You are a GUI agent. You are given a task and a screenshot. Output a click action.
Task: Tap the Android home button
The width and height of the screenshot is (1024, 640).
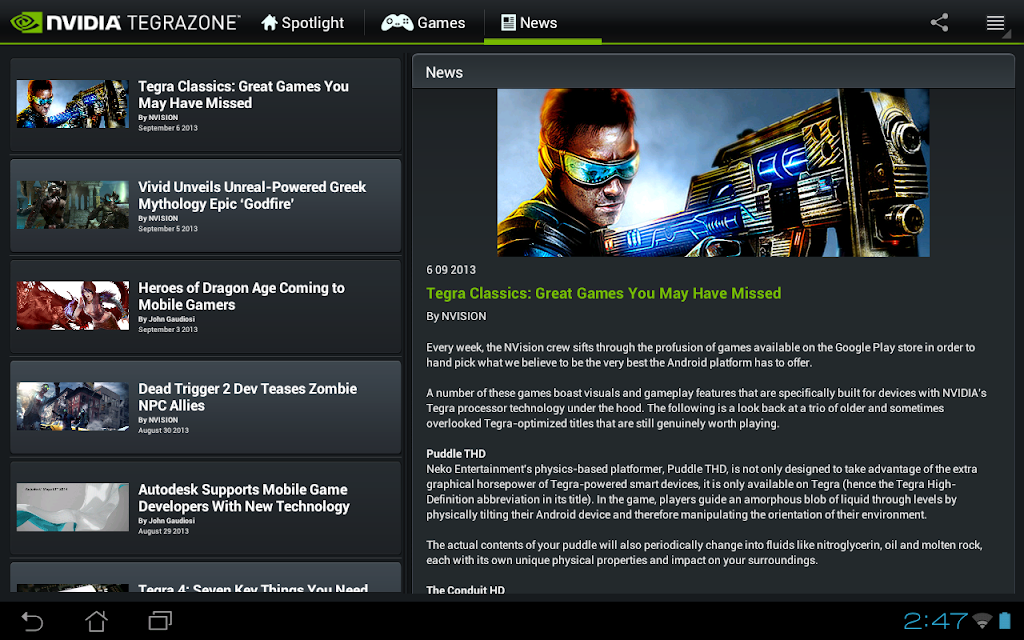pos(96,620)
